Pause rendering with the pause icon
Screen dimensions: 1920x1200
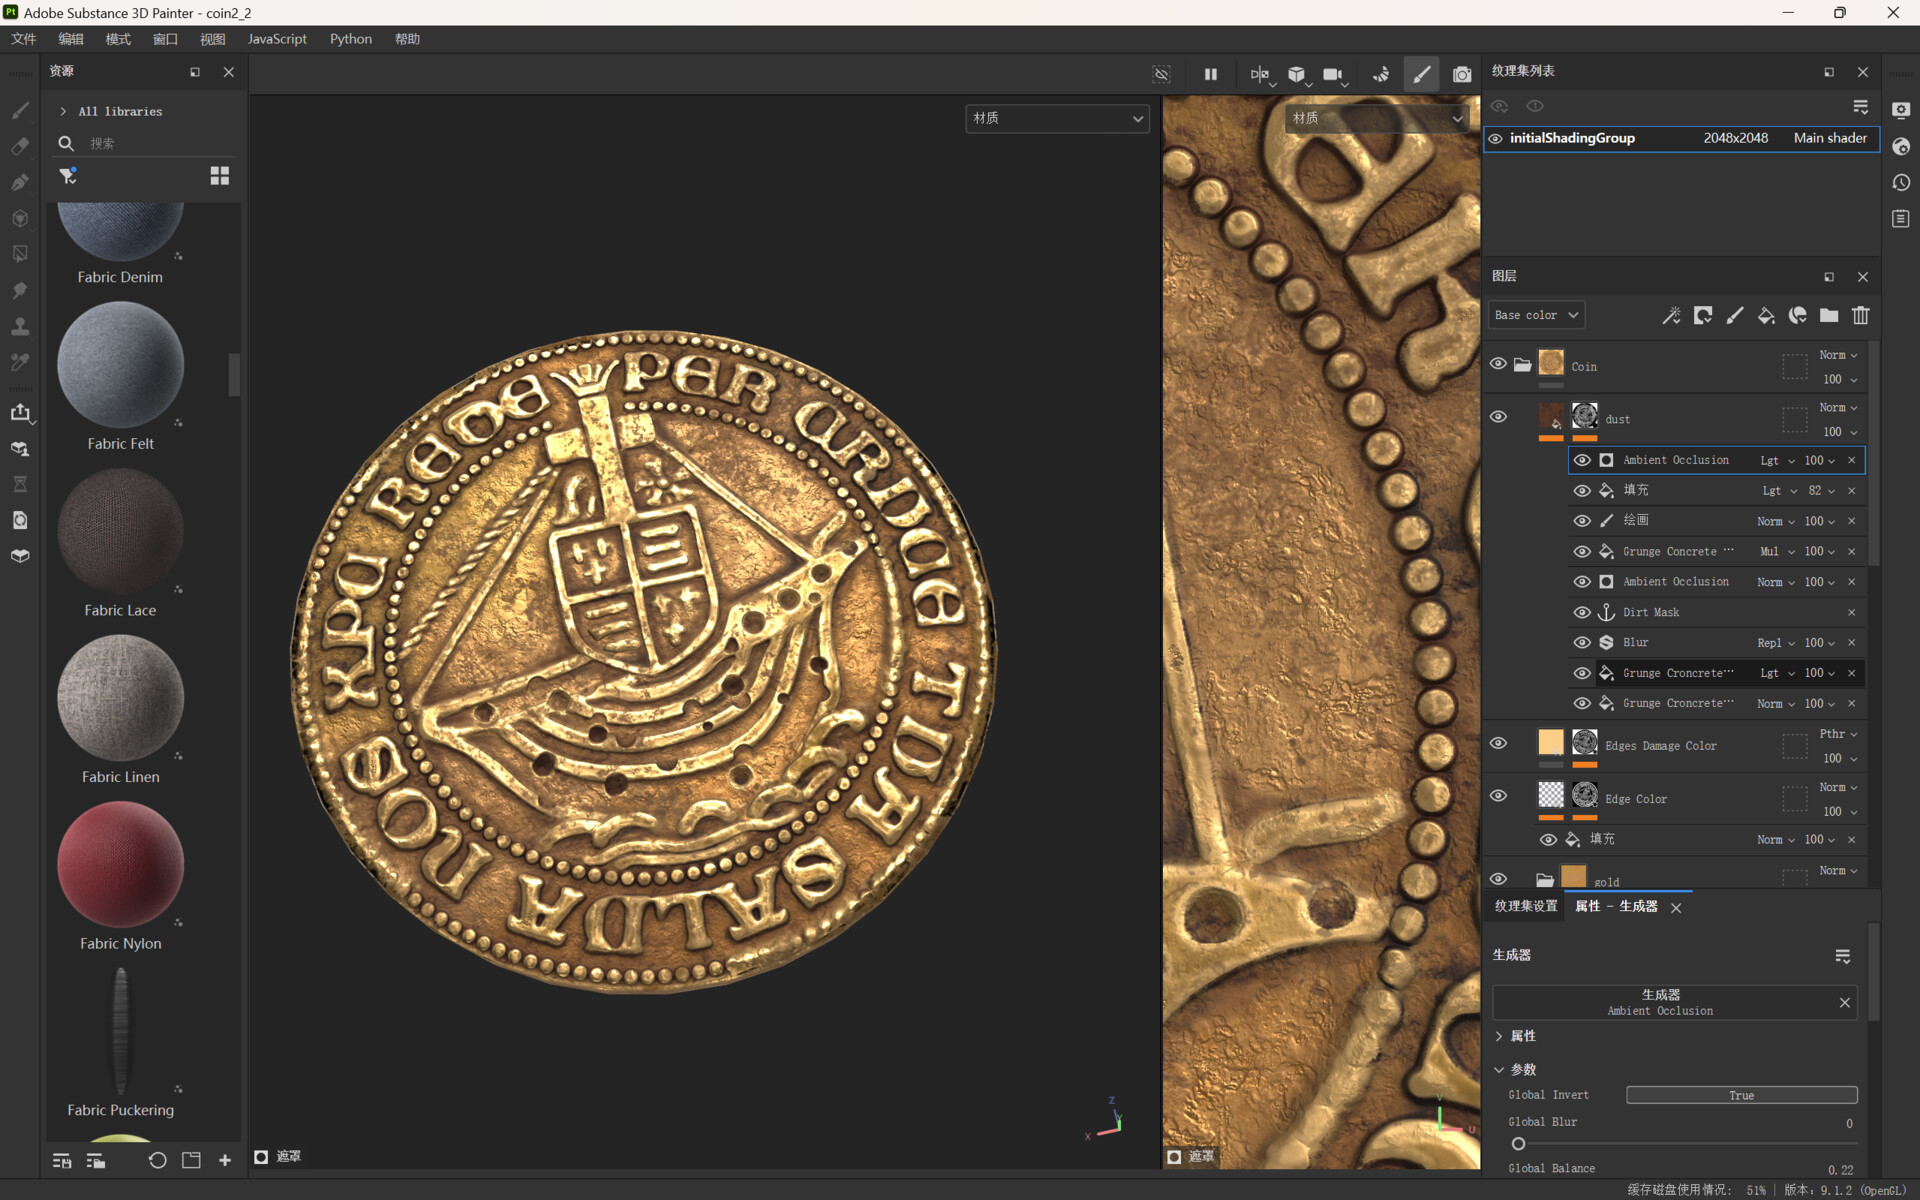pos(1210,74)
